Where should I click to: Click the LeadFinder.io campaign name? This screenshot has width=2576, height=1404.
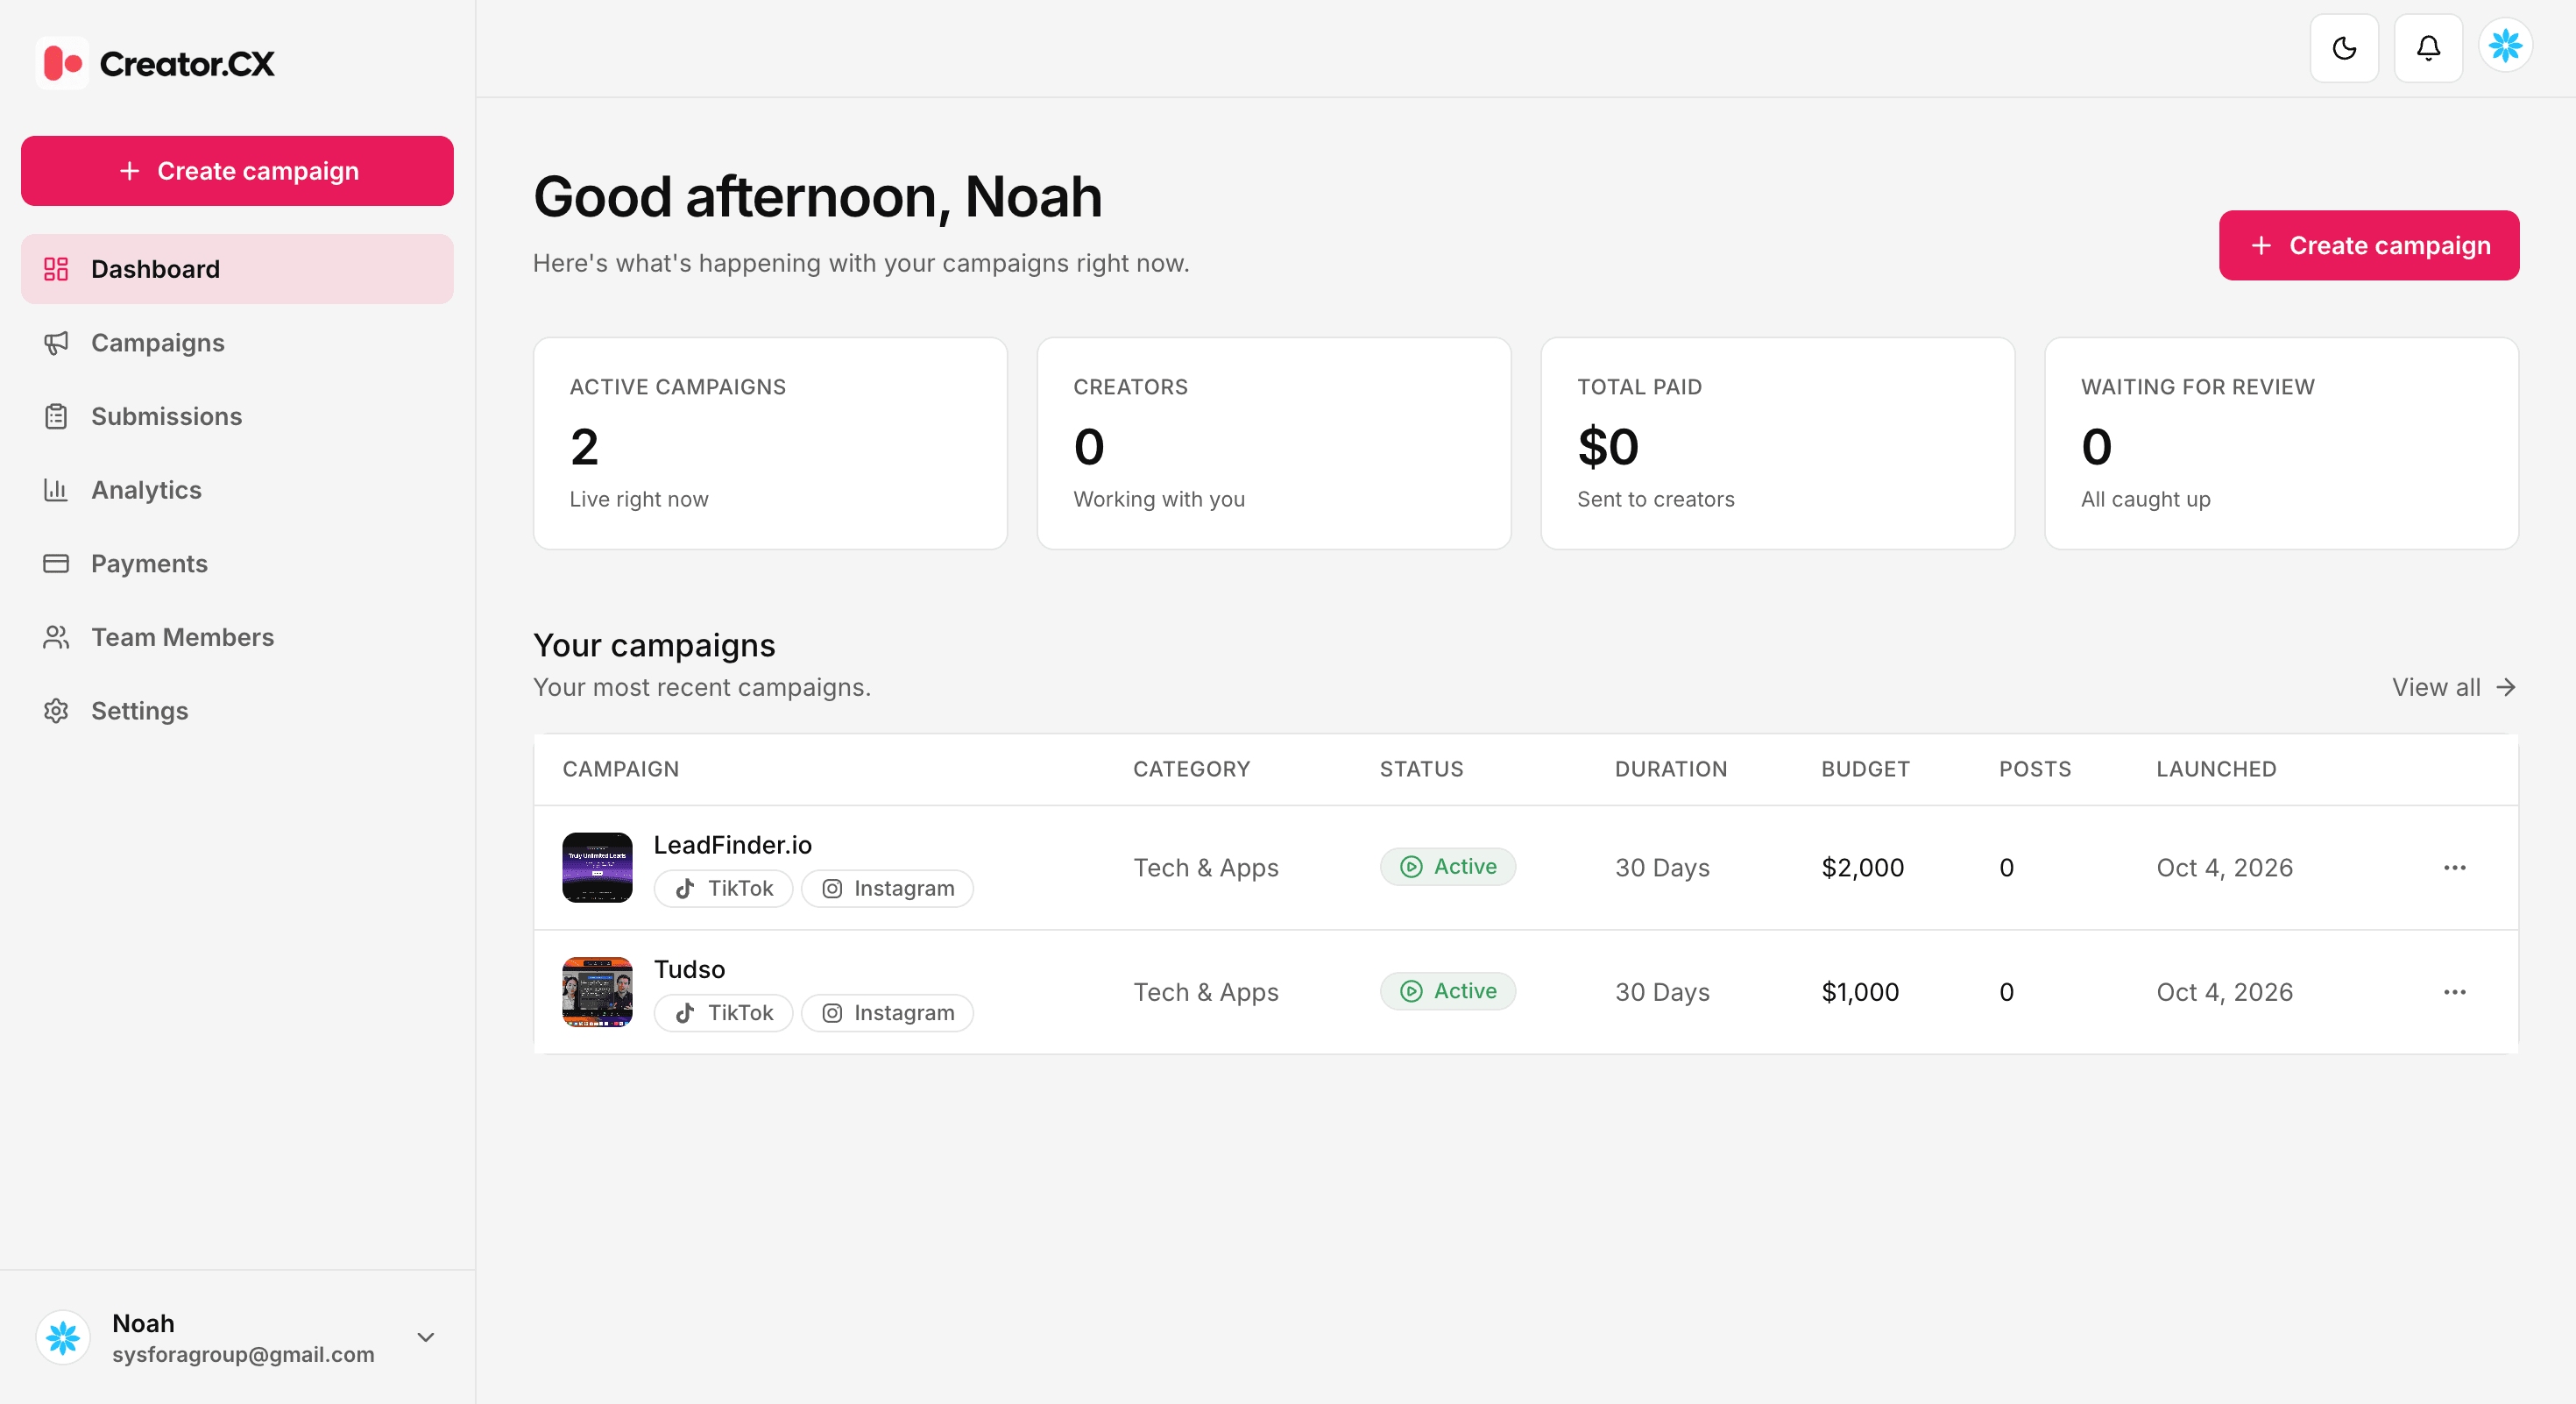coord(732,845)
